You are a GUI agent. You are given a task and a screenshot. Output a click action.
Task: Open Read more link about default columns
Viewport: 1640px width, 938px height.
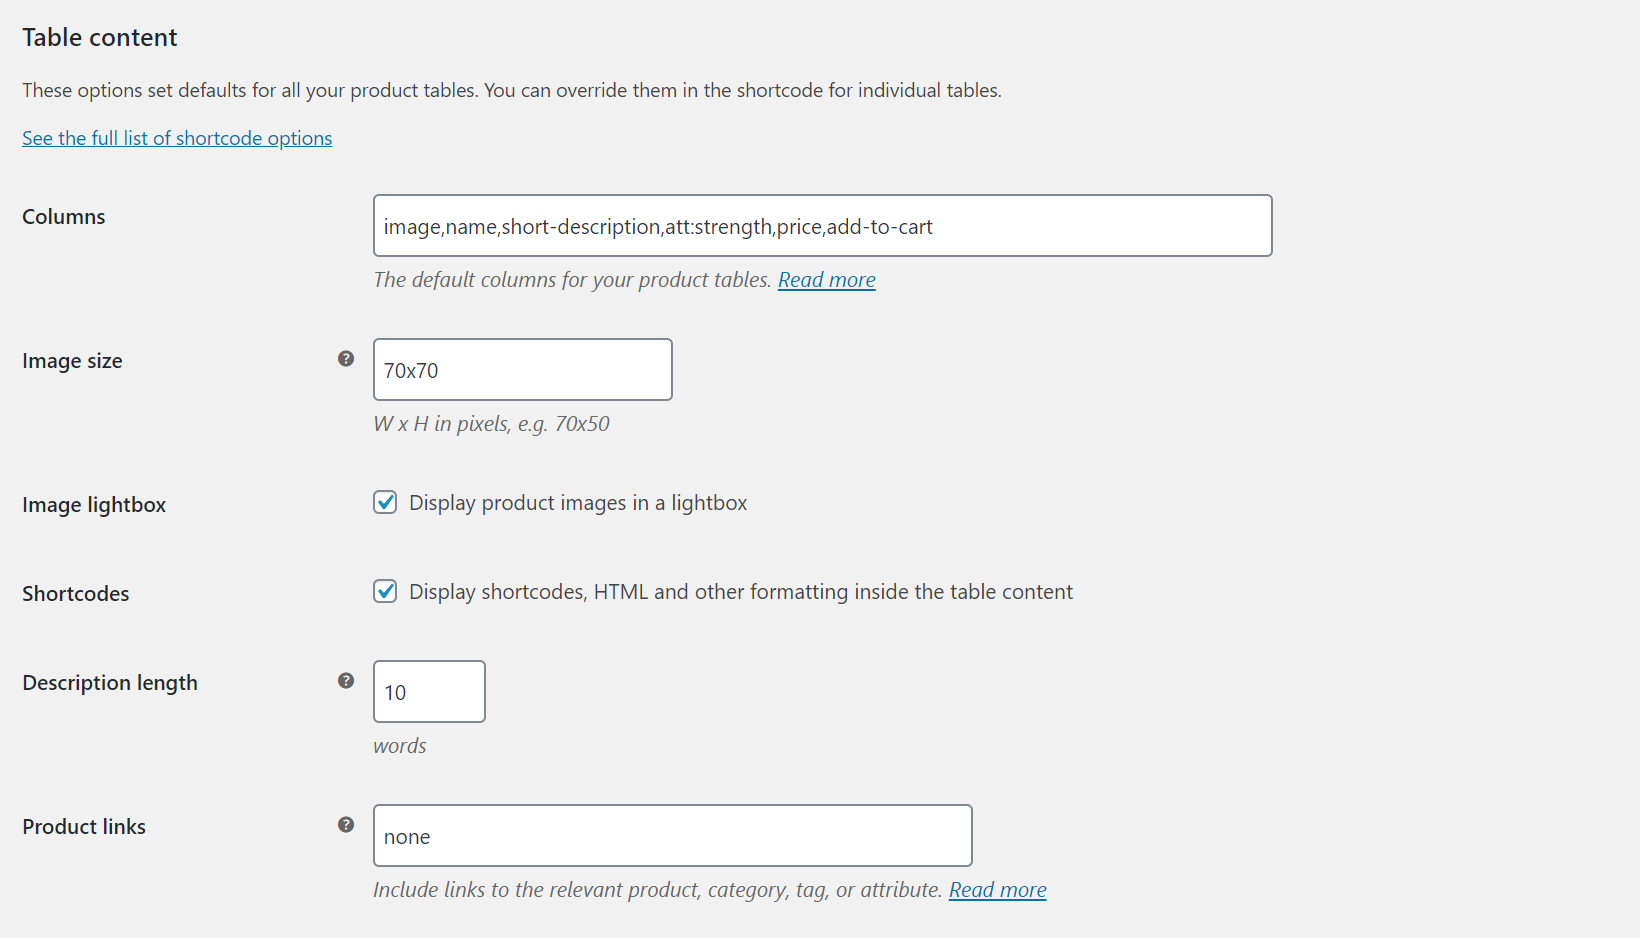tap(826, 280)
